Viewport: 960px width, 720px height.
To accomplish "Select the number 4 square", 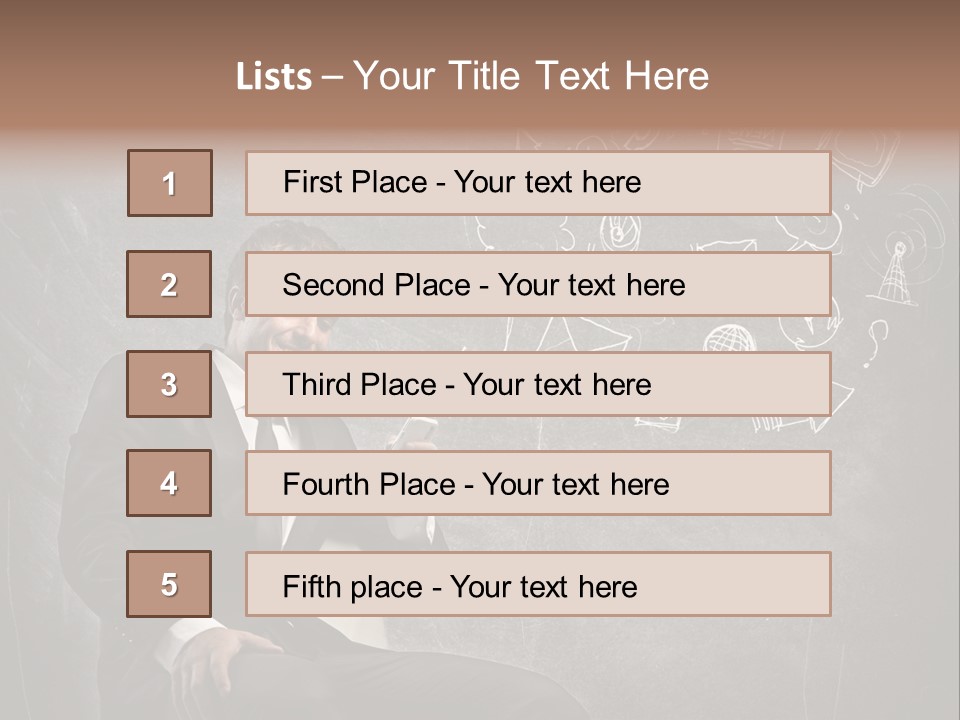I will 169,483.
